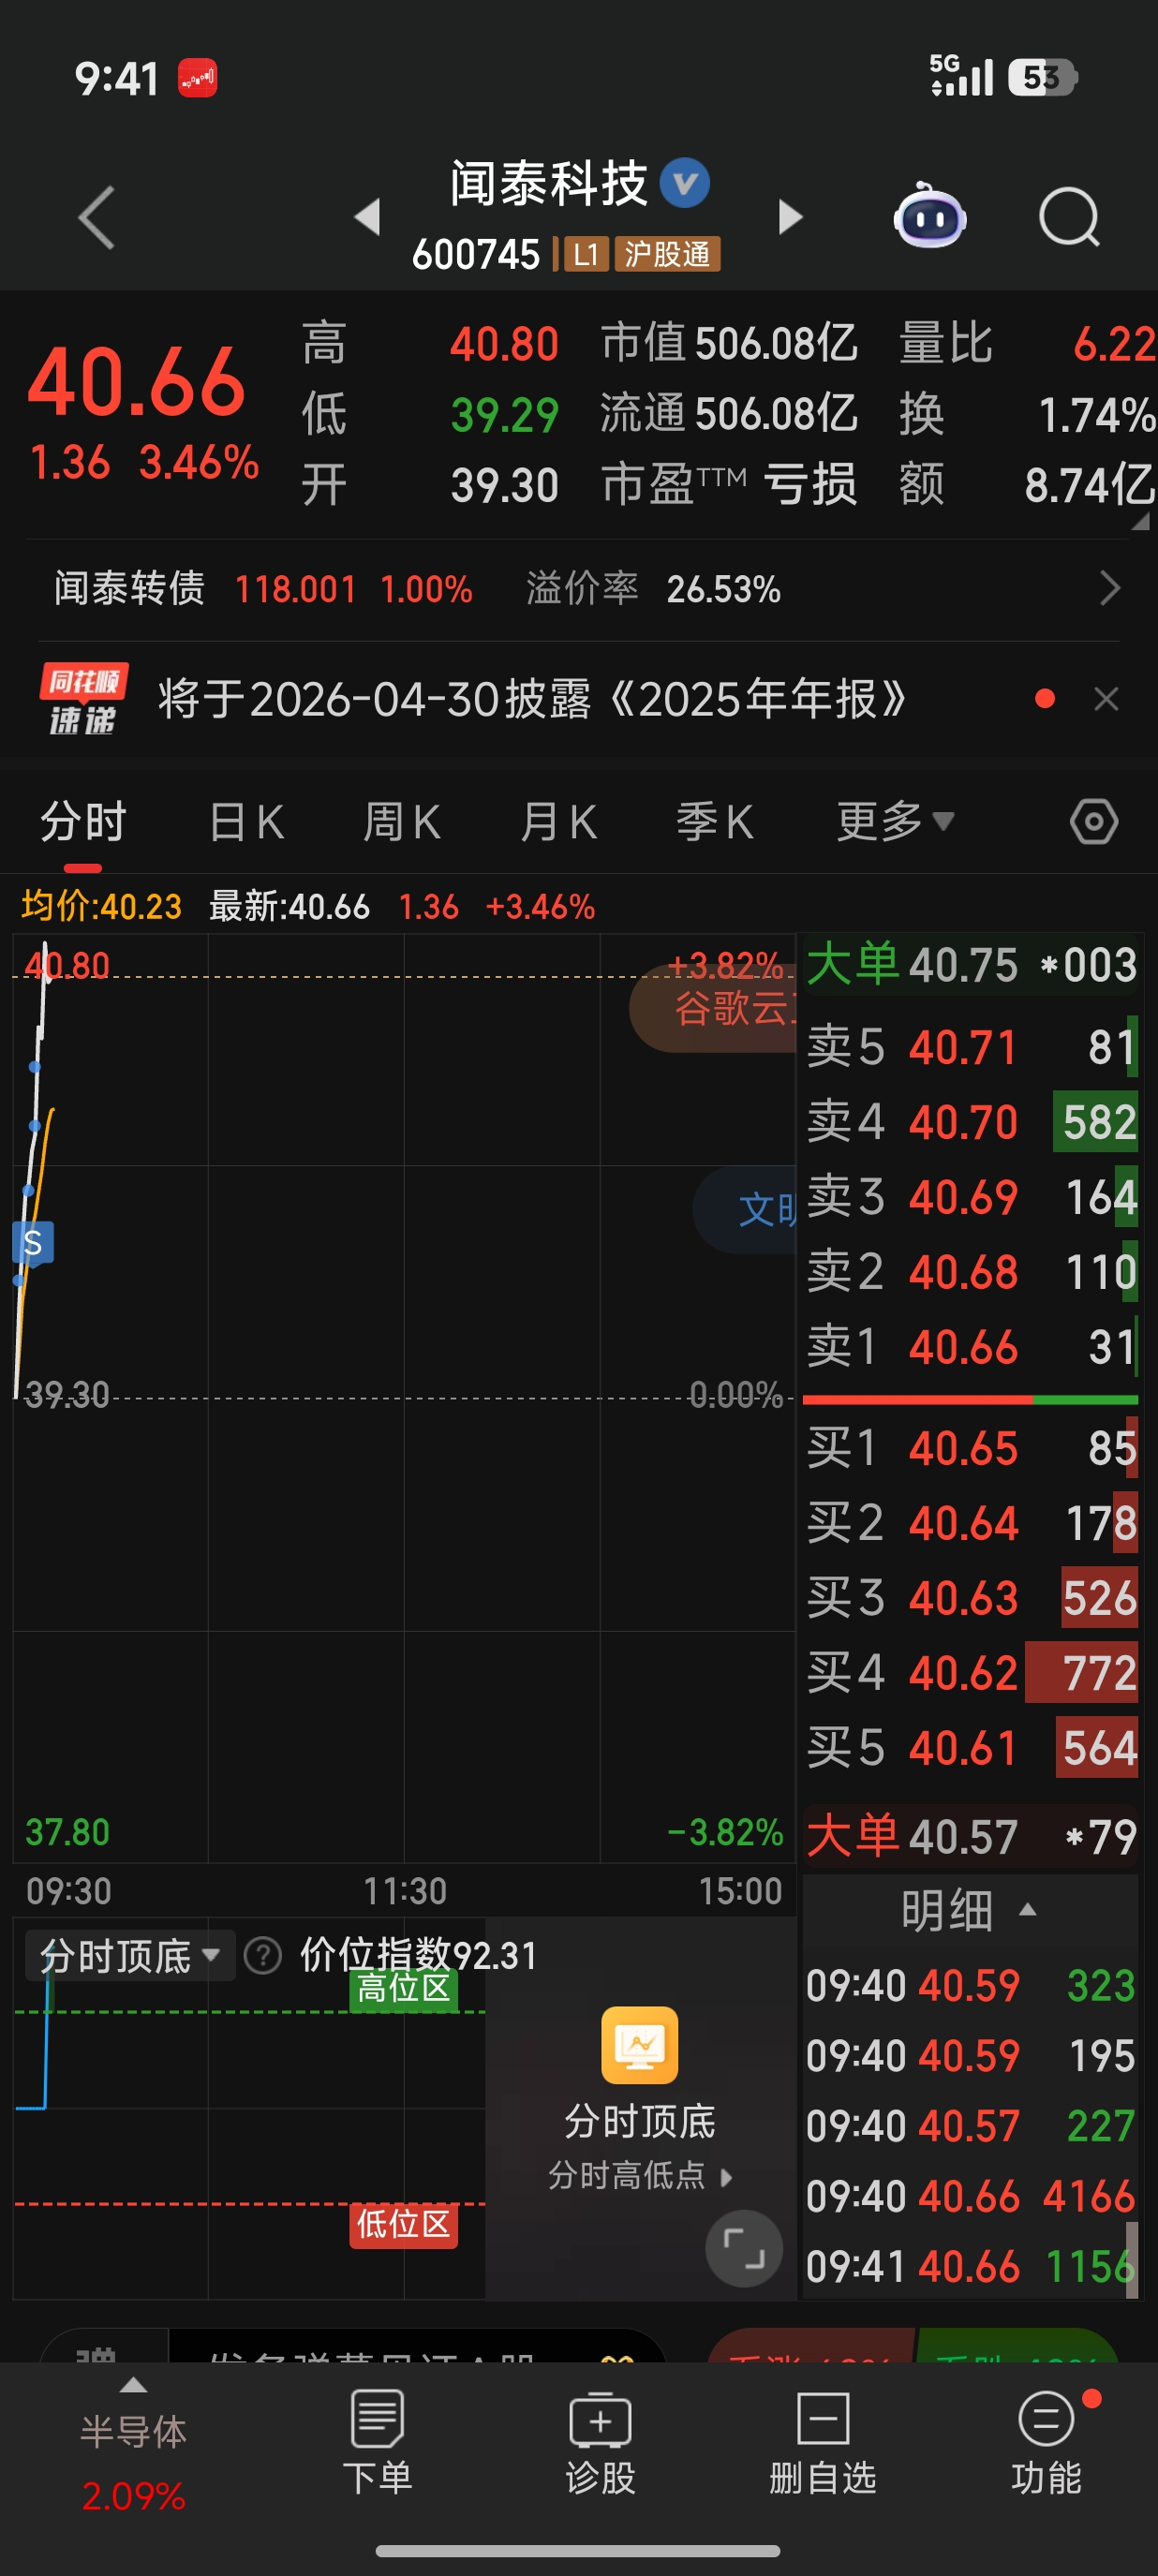The width and height of the screenshot is (1158, 2576).
Task: Select 买4 price 40.62 row
Action: pos(971,1673)
